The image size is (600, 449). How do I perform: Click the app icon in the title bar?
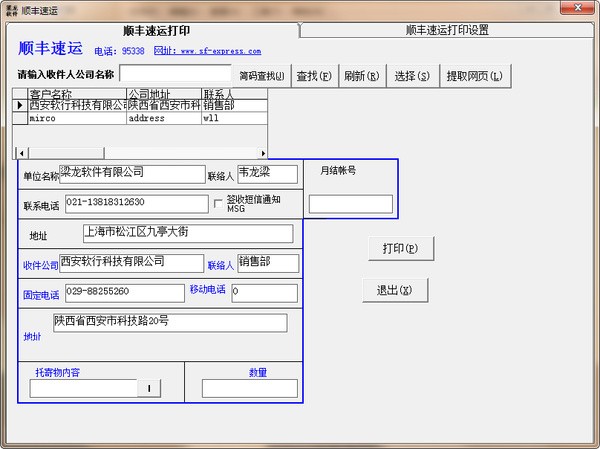[11, 10]
